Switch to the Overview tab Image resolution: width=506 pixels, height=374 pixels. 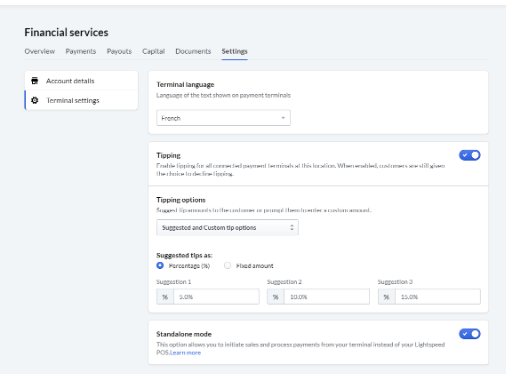40,51
